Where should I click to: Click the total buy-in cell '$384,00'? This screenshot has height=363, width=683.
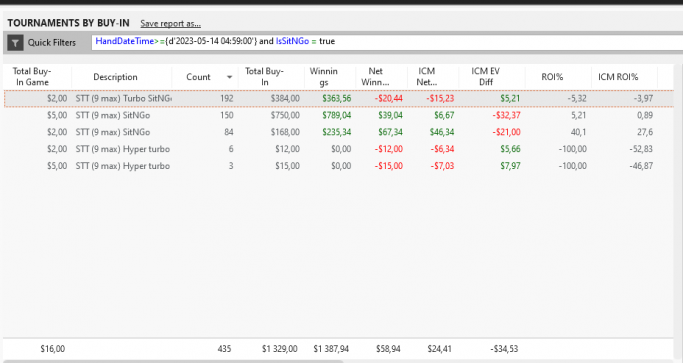[x=285, y=98]
